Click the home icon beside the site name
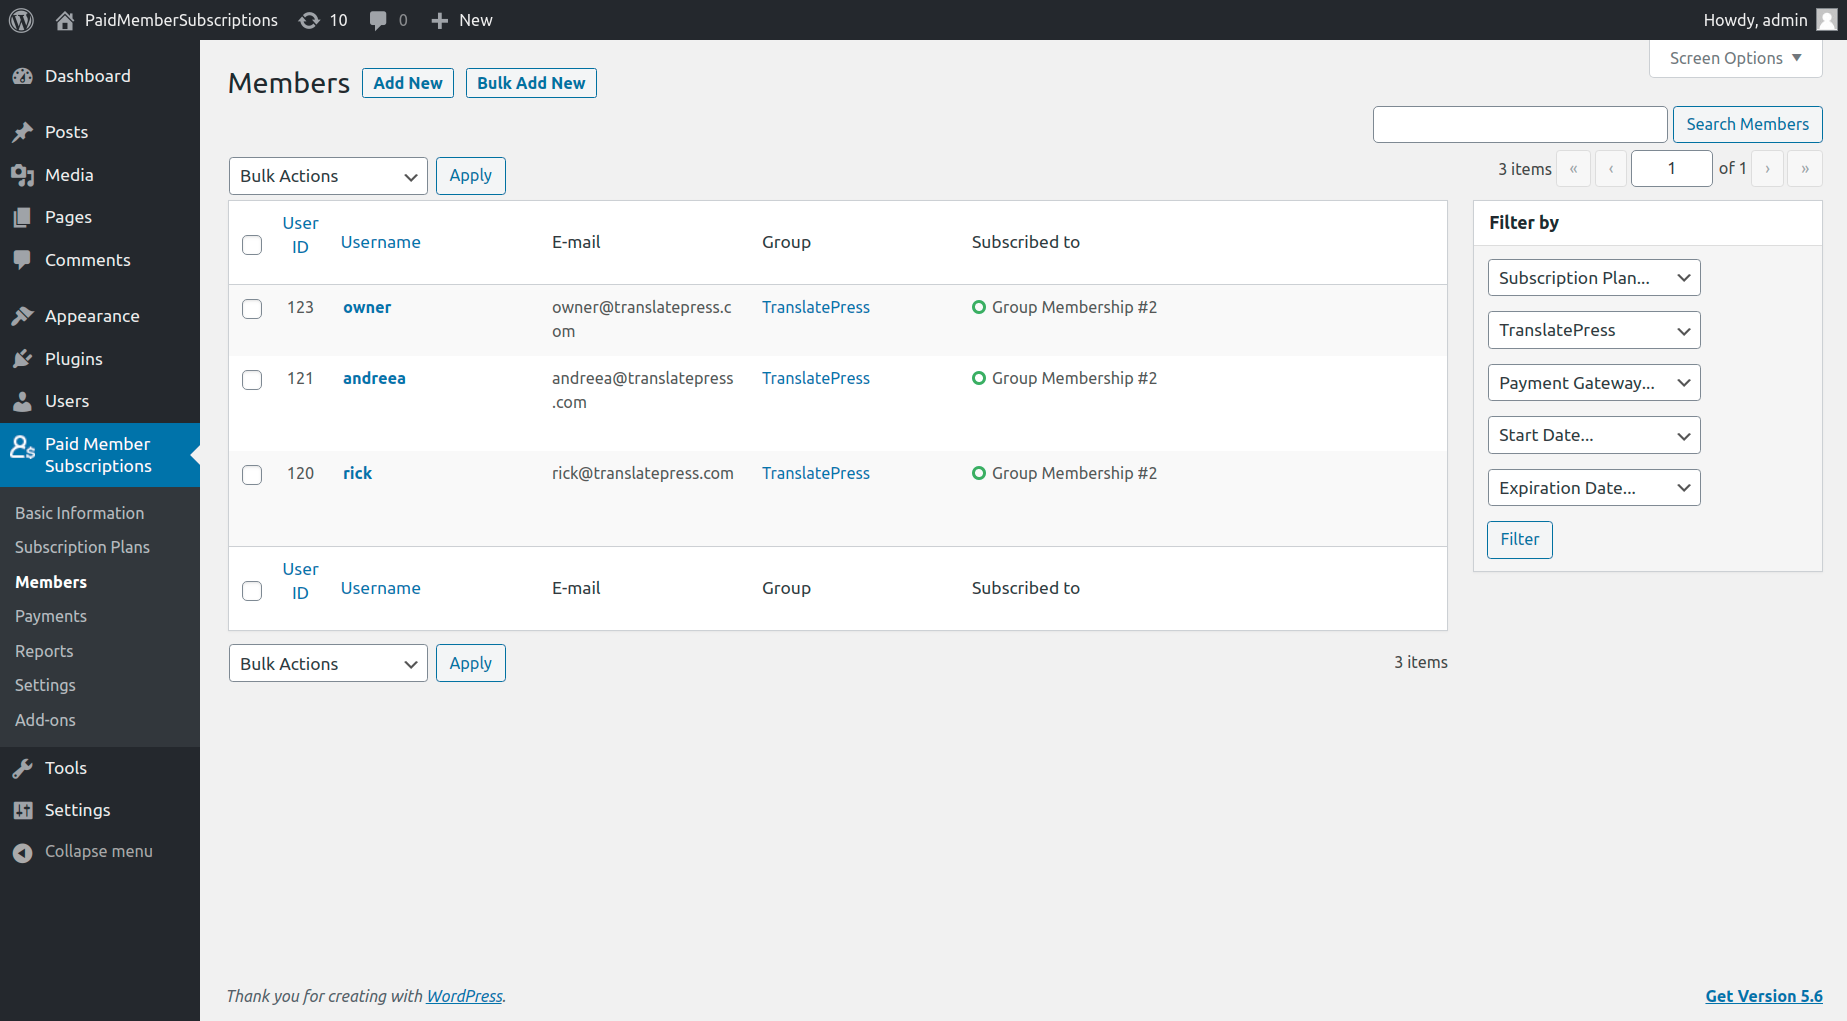The width and height of the screenshot is (1847, 1021). point(65,20)
